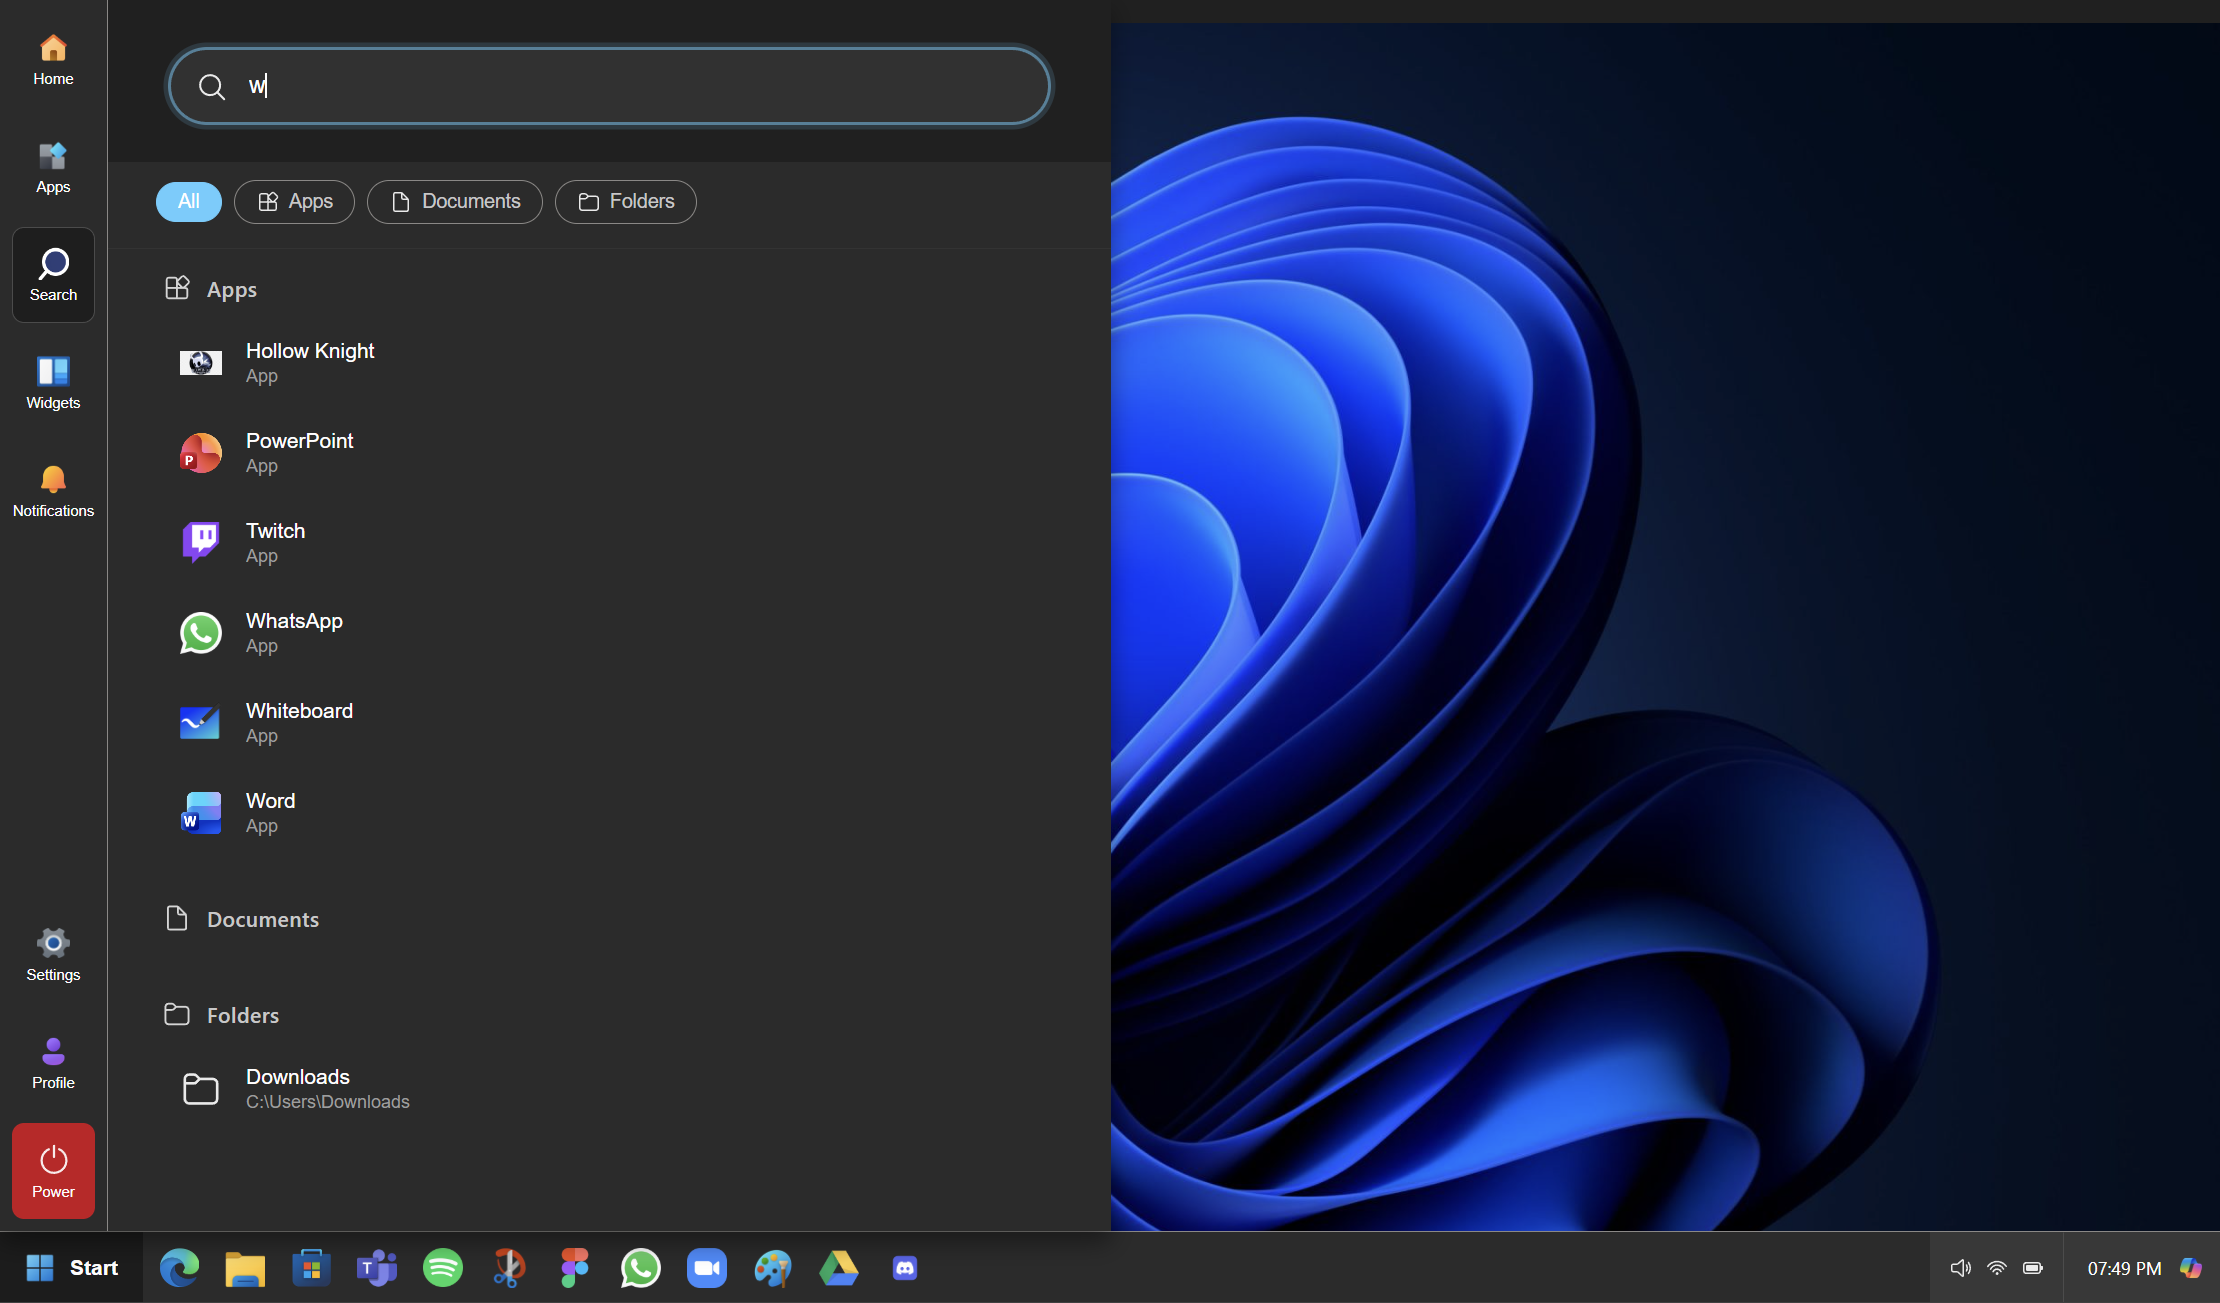
Task: Launch PowerPoint app from results
Action: click(299, 452)
